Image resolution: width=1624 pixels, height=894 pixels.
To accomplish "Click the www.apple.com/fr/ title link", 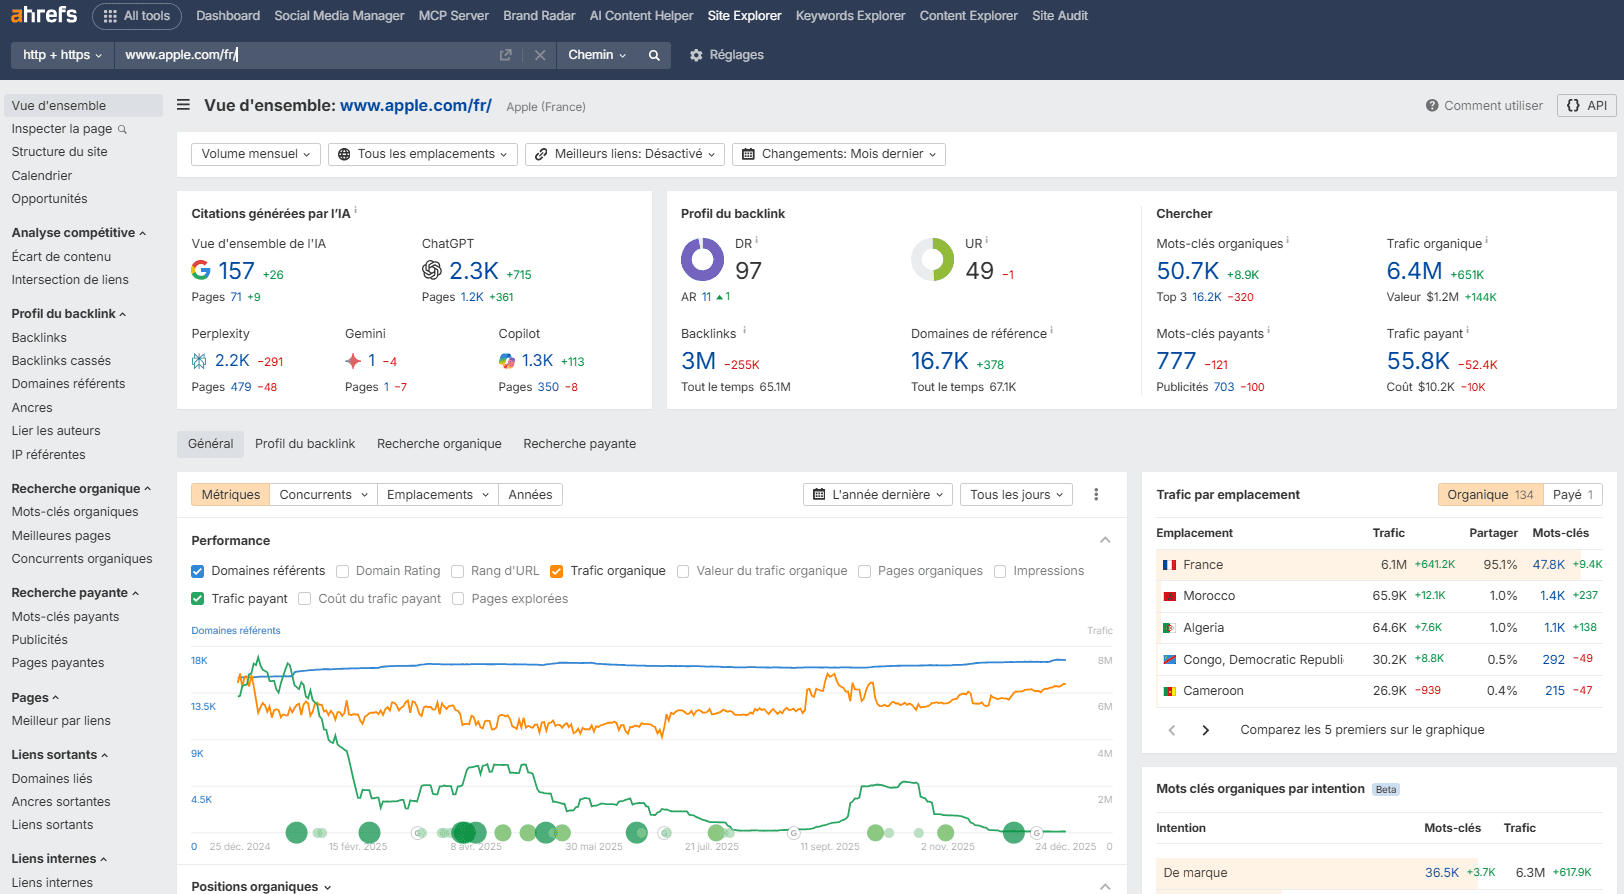I will click(416, 105).
